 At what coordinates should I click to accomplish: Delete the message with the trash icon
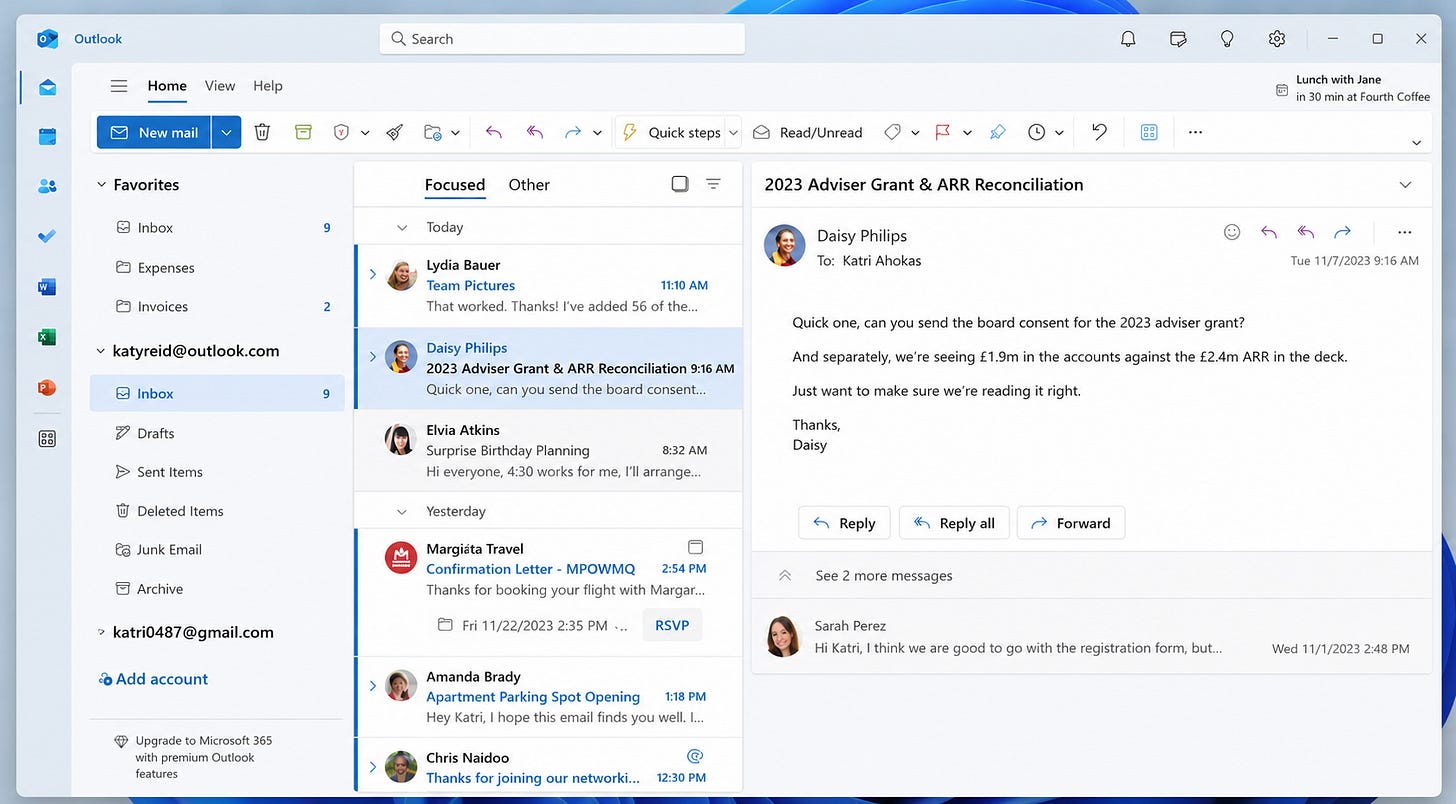(x=262, y=132)
